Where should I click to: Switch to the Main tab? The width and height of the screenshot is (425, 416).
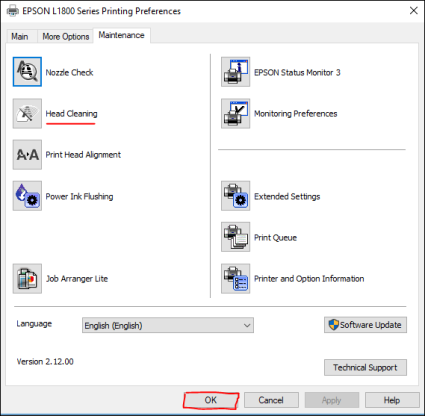(x=20, y=36)
